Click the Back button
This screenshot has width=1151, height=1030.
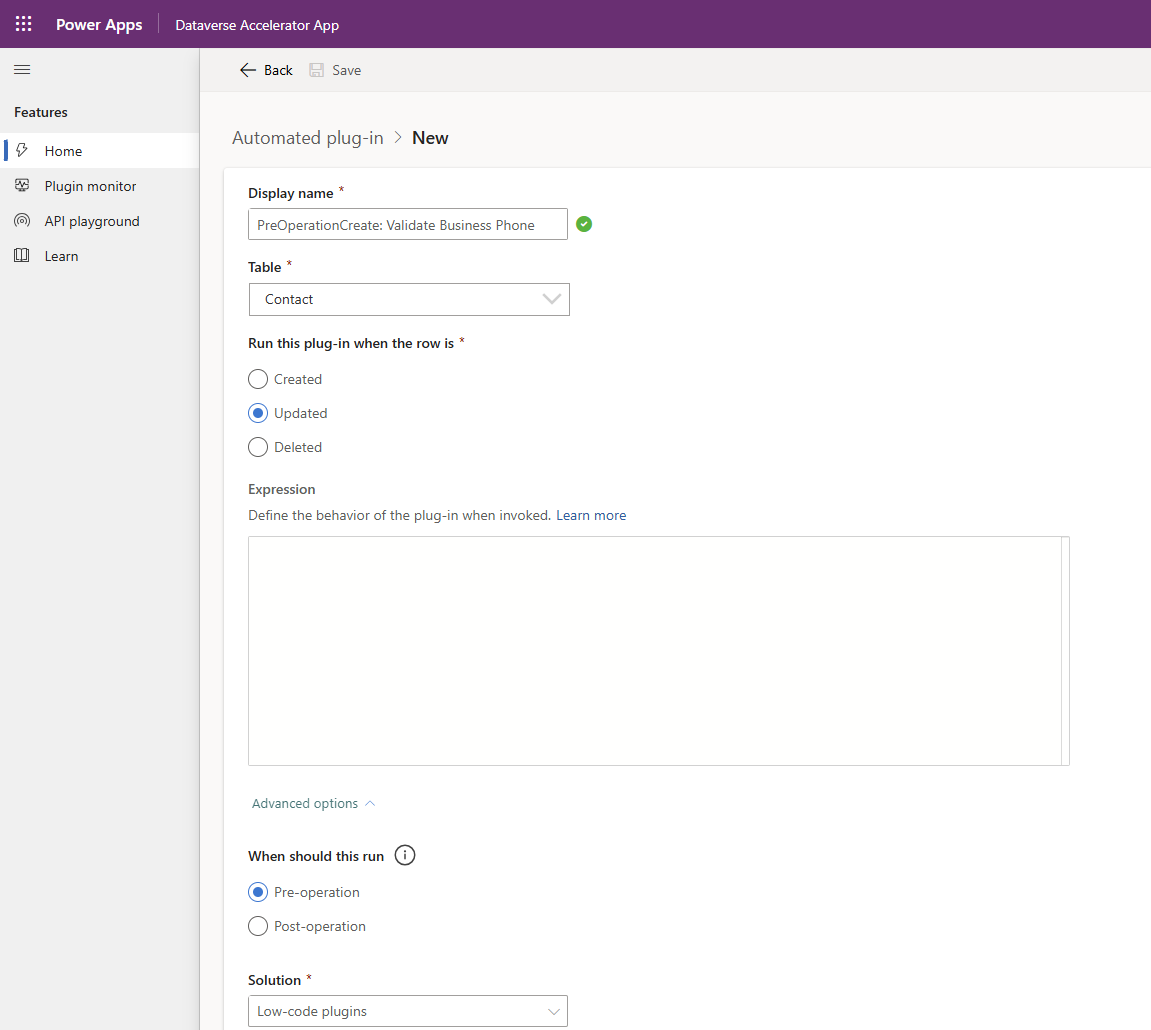tap(266, 70)
